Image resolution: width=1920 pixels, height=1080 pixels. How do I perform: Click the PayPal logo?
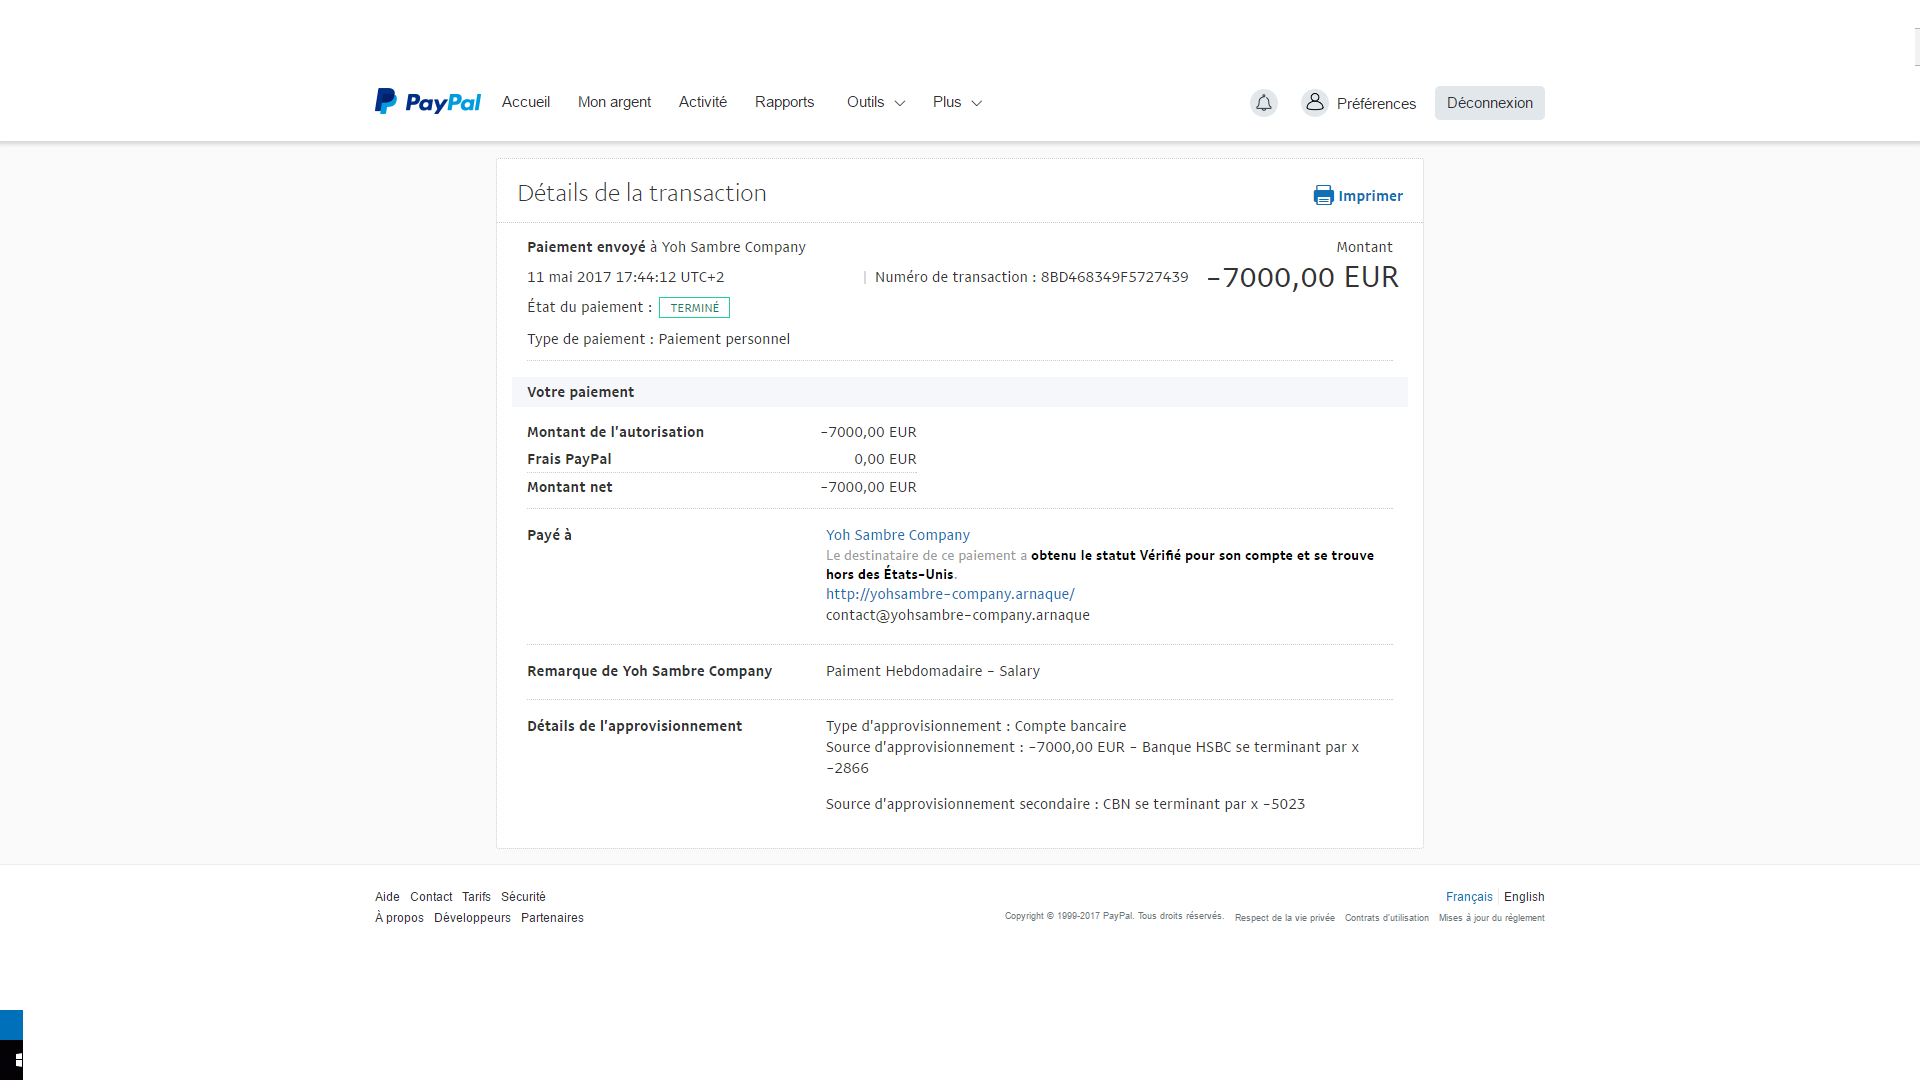427,102
